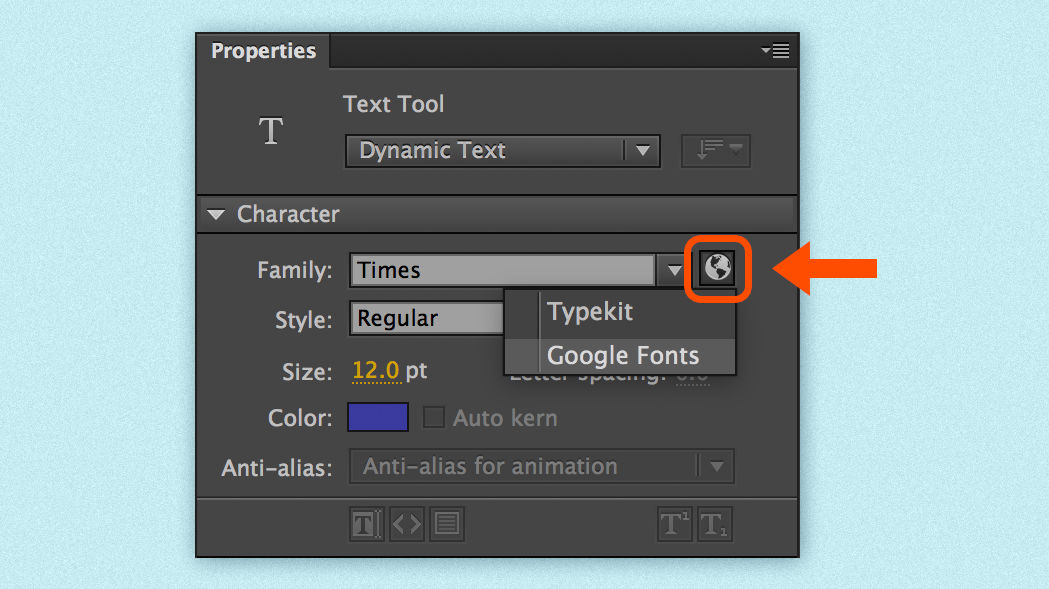Viewport: 1049px width, 589px height.
Task: Open the blue text color swatch
Action: tap(377, 417)
